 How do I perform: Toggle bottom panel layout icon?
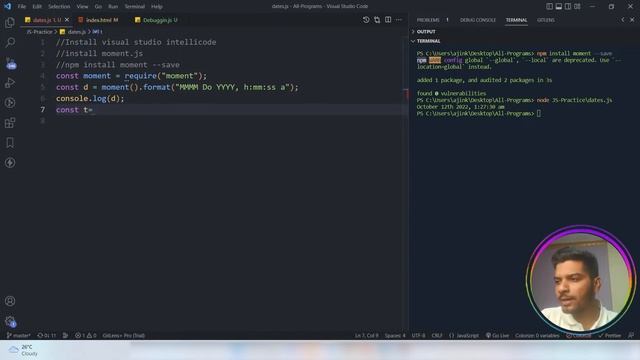coord(559,6)
